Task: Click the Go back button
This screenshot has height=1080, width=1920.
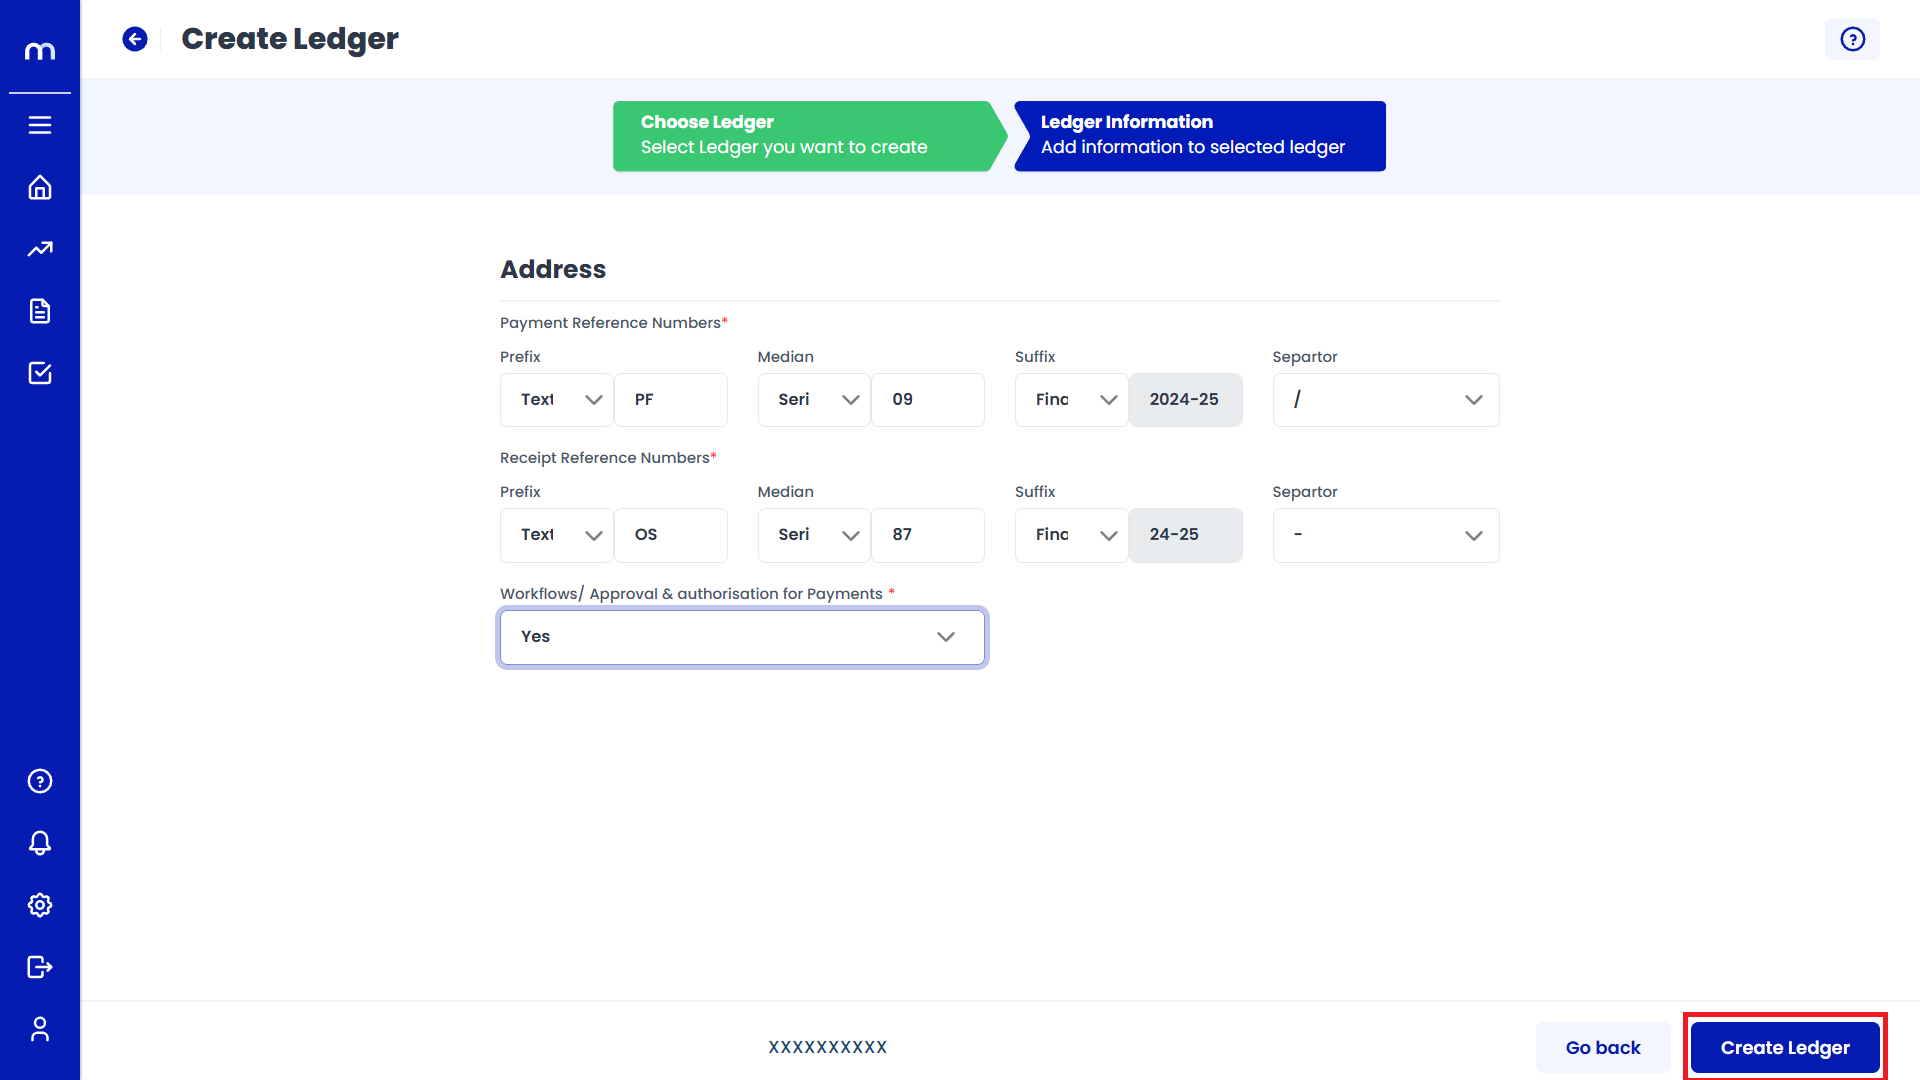Action: coord(1602,1047)
